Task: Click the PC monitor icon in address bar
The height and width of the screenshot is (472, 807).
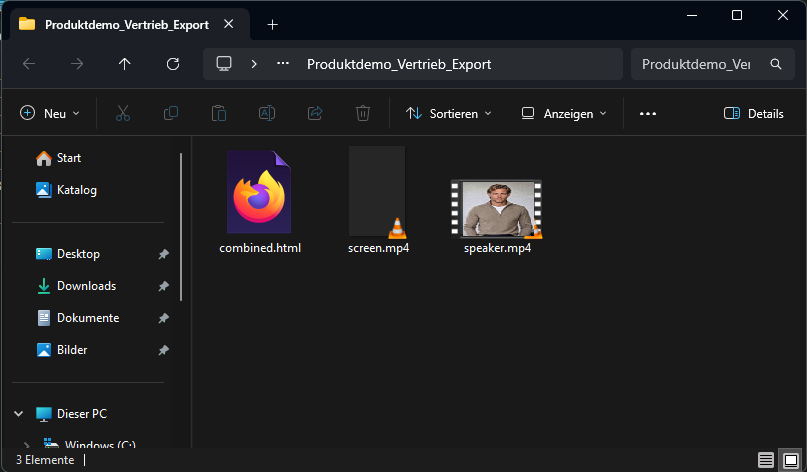Action: 224,64
